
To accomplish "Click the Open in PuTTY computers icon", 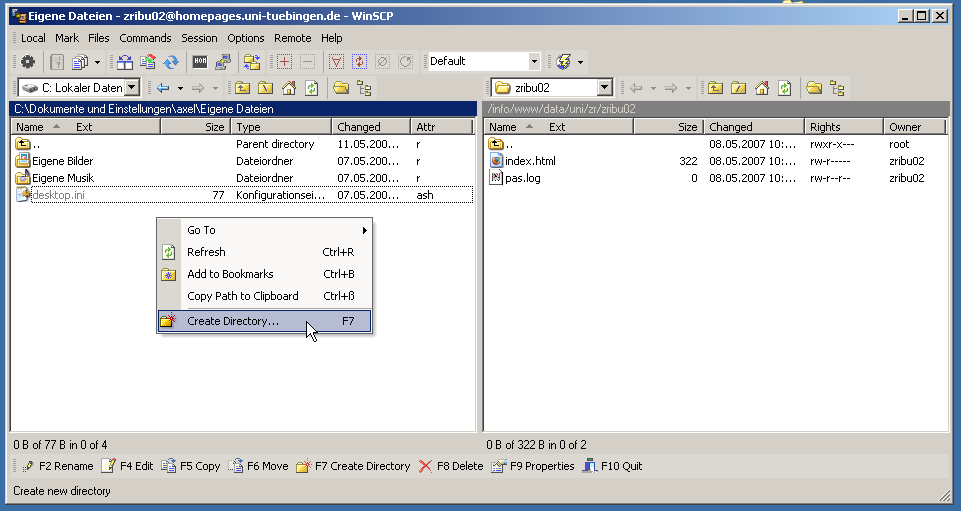I will 223,61.
